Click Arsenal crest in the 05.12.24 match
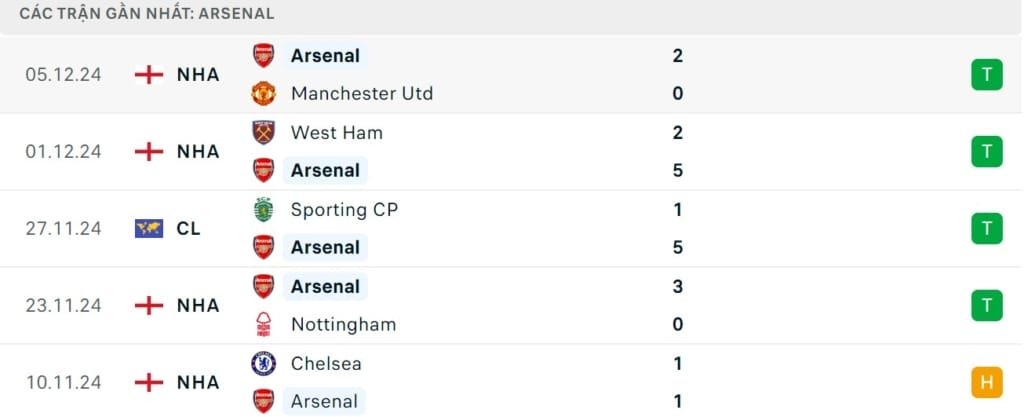1024x417 pixels. coord(263,55)
